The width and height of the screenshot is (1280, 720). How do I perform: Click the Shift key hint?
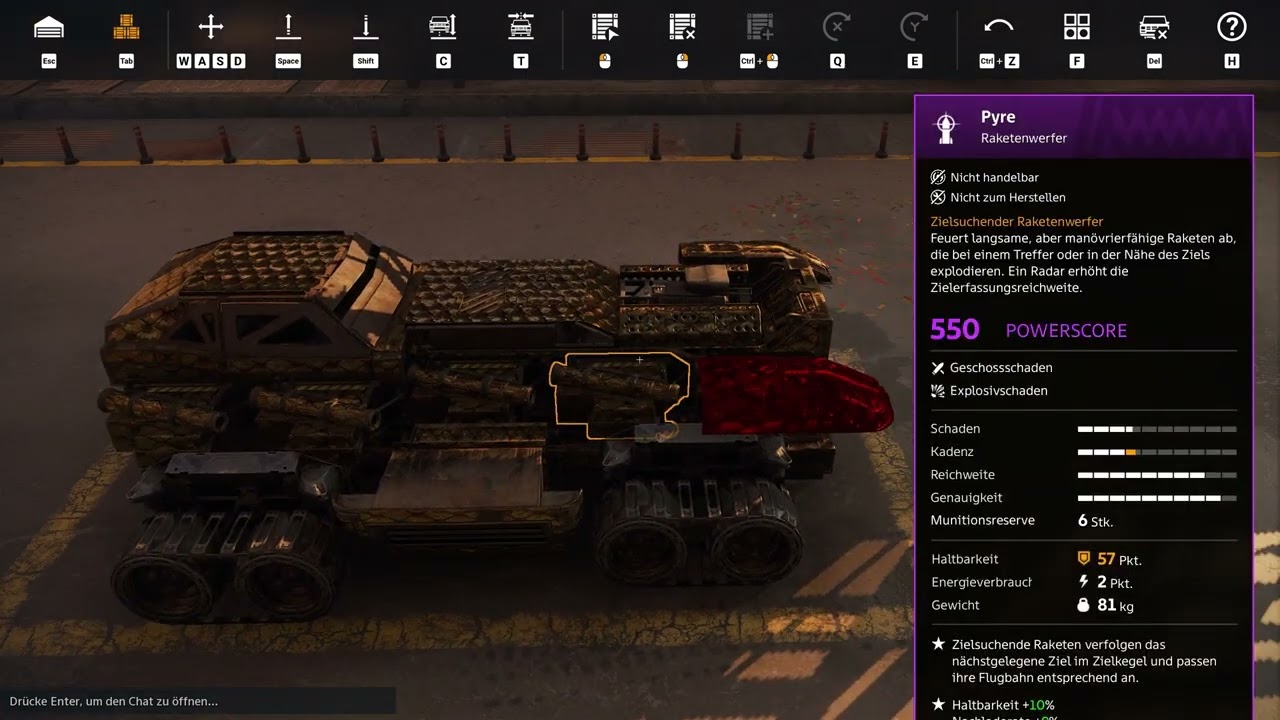click(x=366, y=61)
